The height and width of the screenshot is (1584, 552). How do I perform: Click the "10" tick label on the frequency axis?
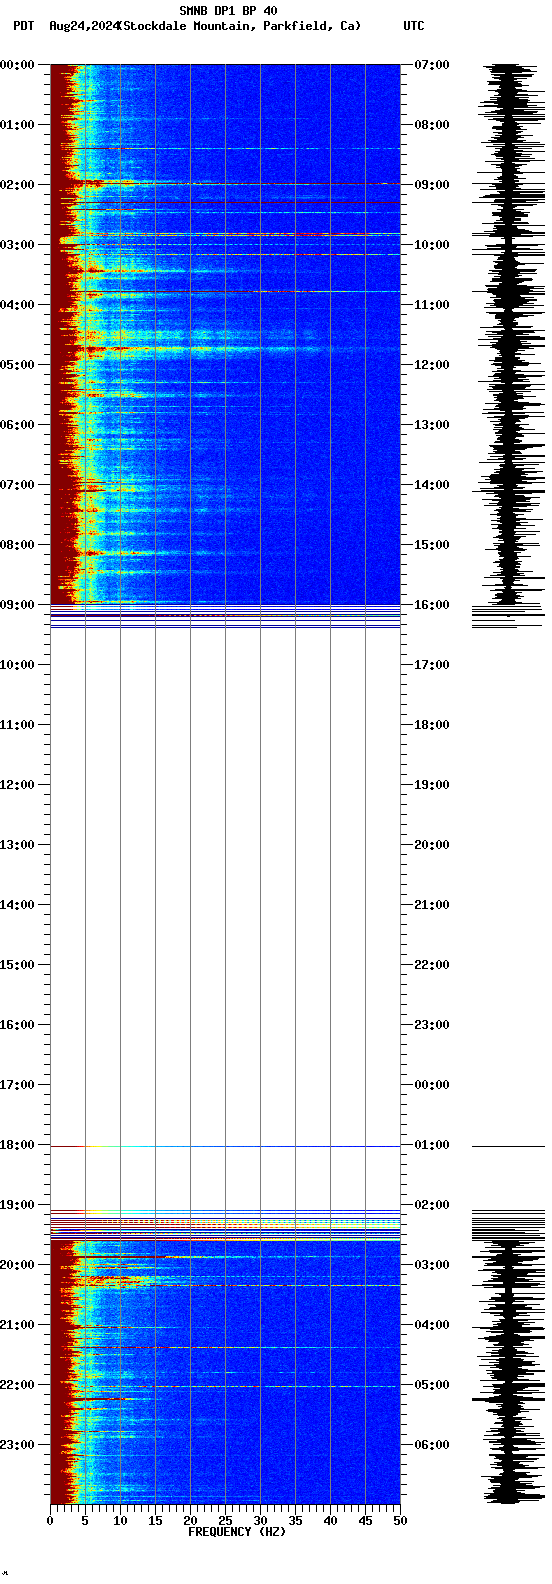(x=120, y=1521)
